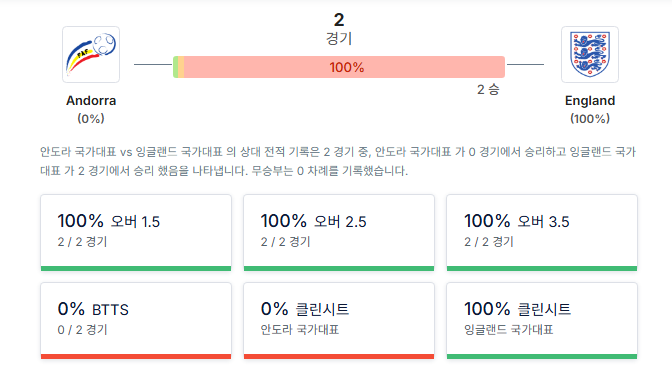Click the 2 / 2 경기 text under 오버 2.5
This screenshot has height=370, width=672.
[x=285, y=242]
